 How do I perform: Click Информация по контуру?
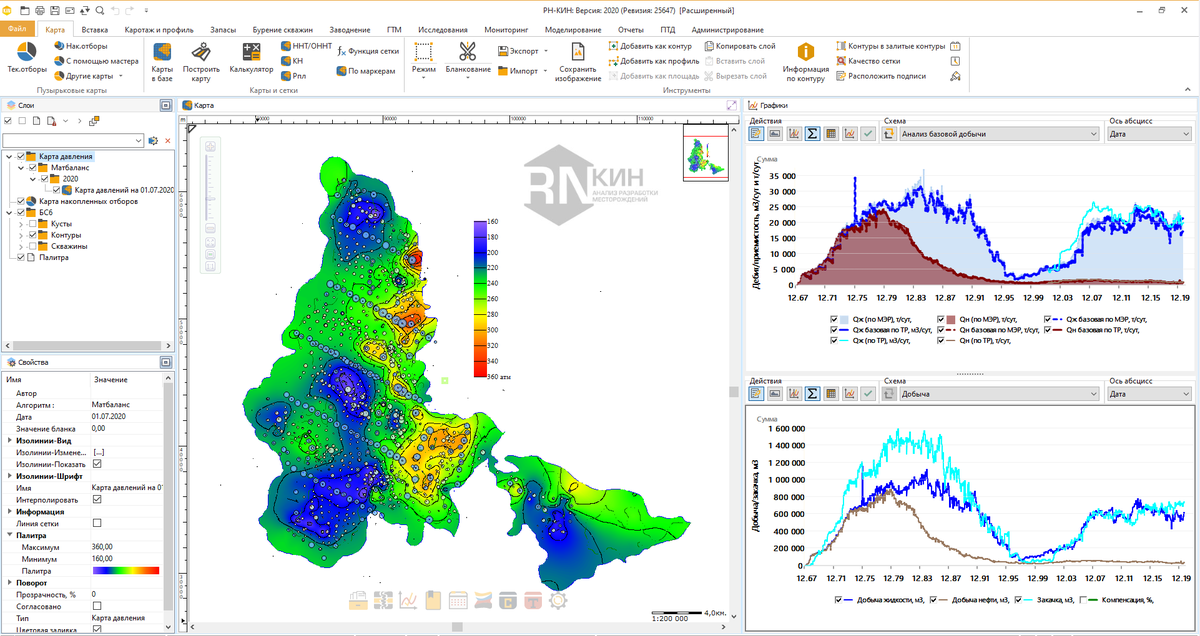805,62
